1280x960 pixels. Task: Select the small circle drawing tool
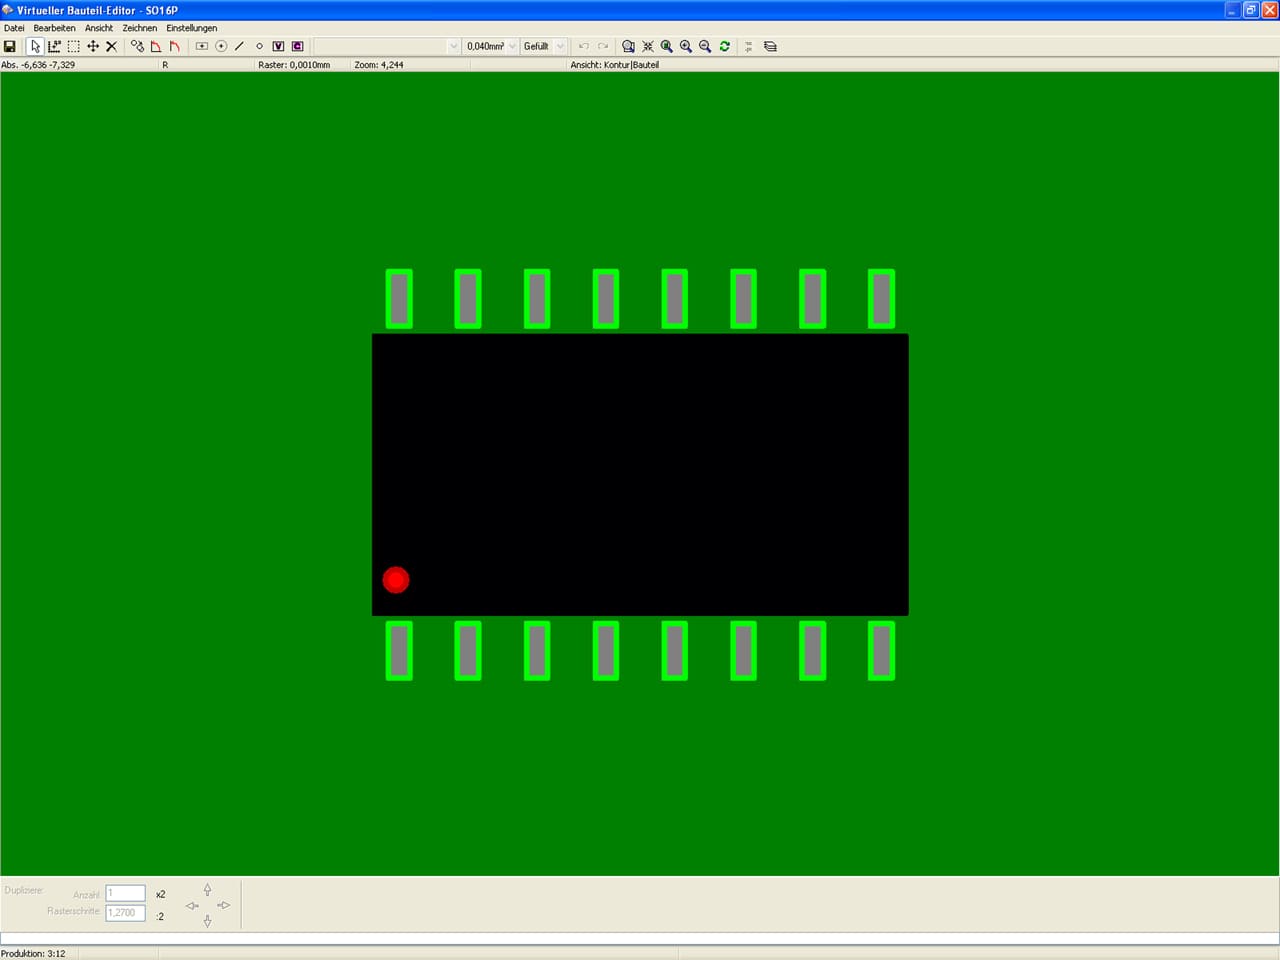click(259, 46)
